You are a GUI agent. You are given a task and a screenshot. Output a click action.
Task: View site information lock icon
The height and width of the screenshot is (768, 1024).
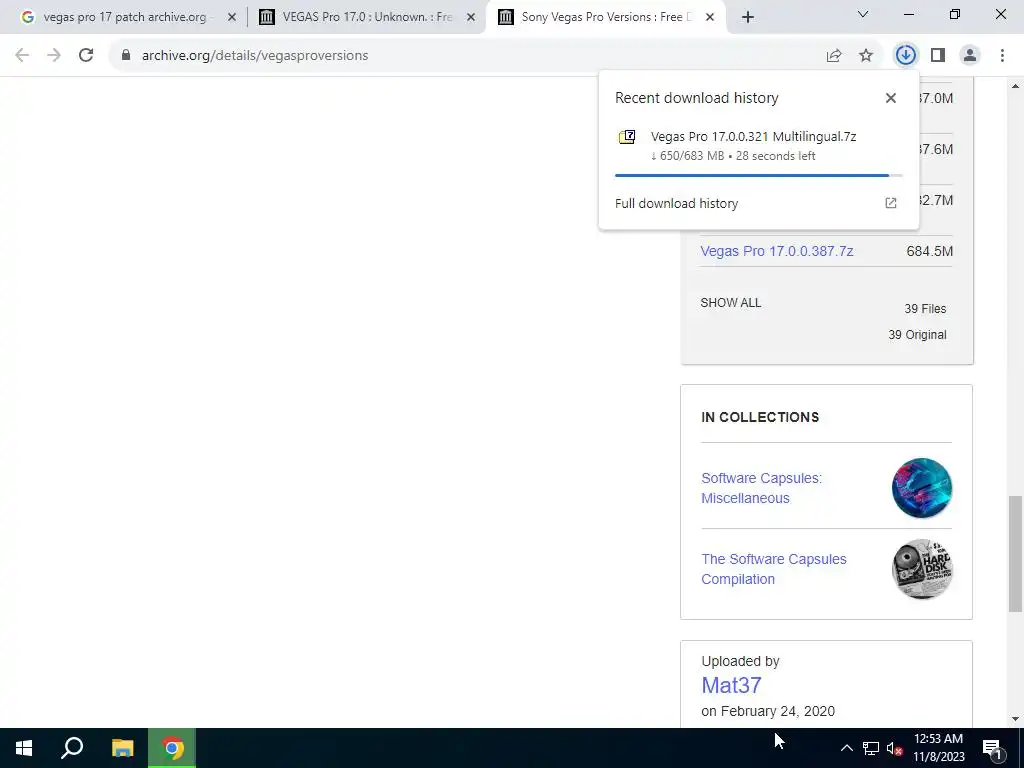point(126,56)
